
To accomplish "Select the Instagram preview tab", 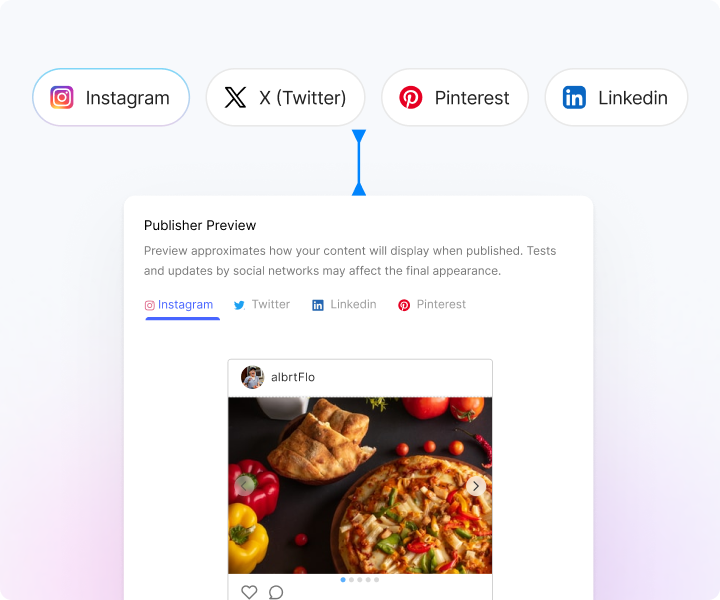I will [x=179, y=304].
